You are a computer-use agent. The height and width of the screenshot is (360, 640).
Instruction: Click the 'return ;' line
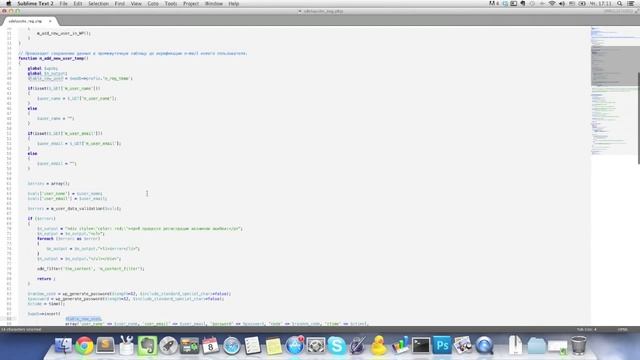[46, 279]
